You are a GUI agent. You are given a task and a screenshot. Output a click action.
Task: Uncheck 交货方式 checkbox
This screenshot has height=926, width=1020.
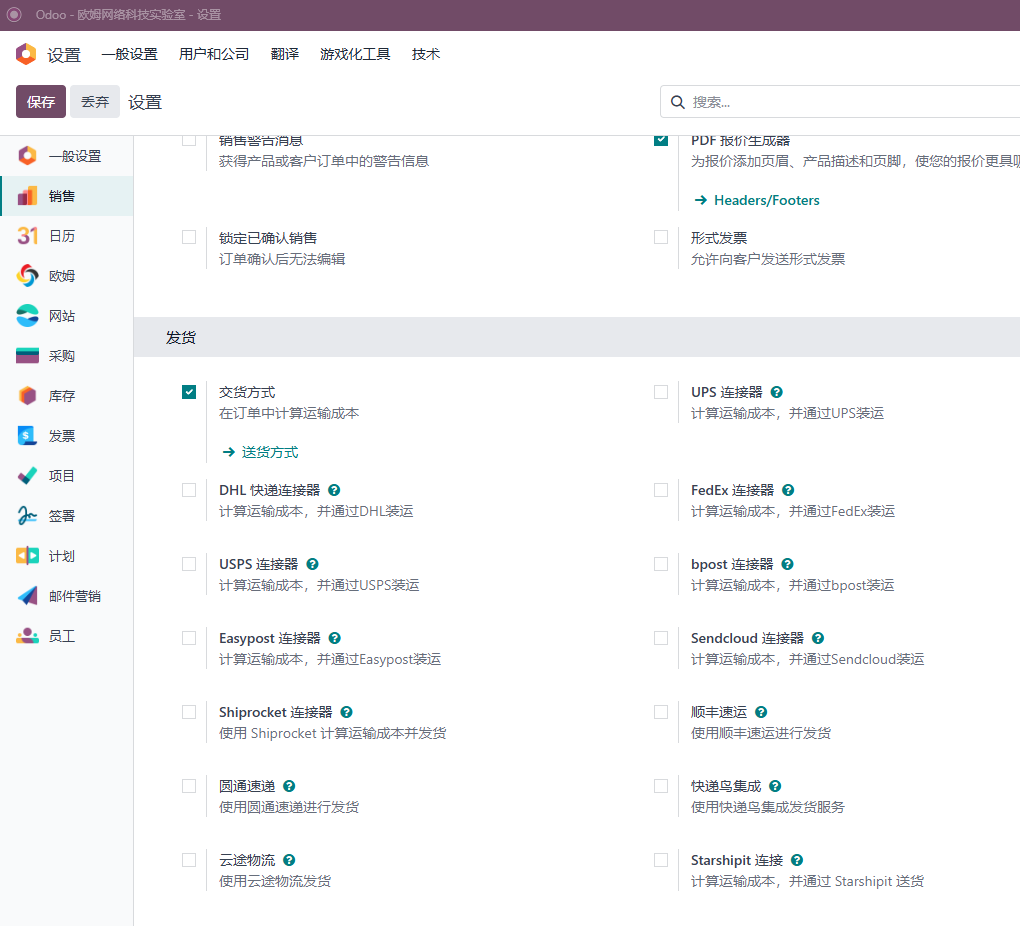(x=189, y=392)
